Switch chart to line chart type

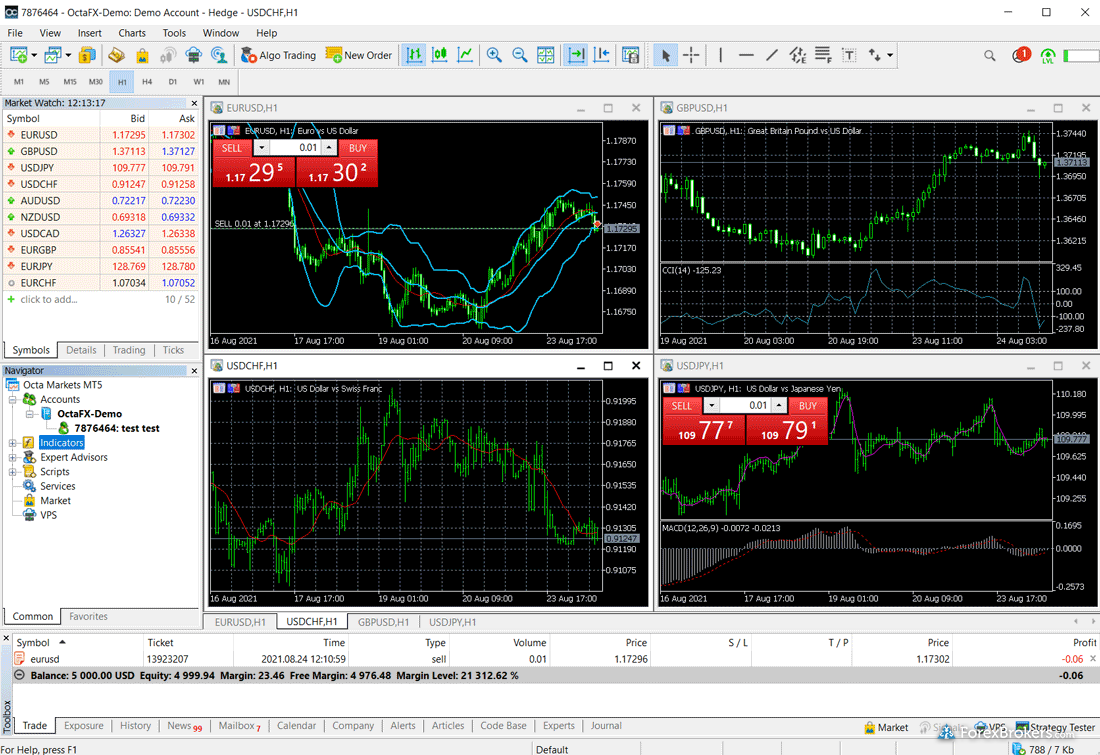465,55
